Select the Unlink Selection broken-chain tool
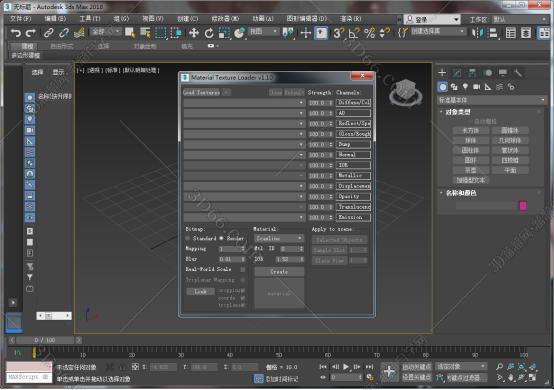 64,33
